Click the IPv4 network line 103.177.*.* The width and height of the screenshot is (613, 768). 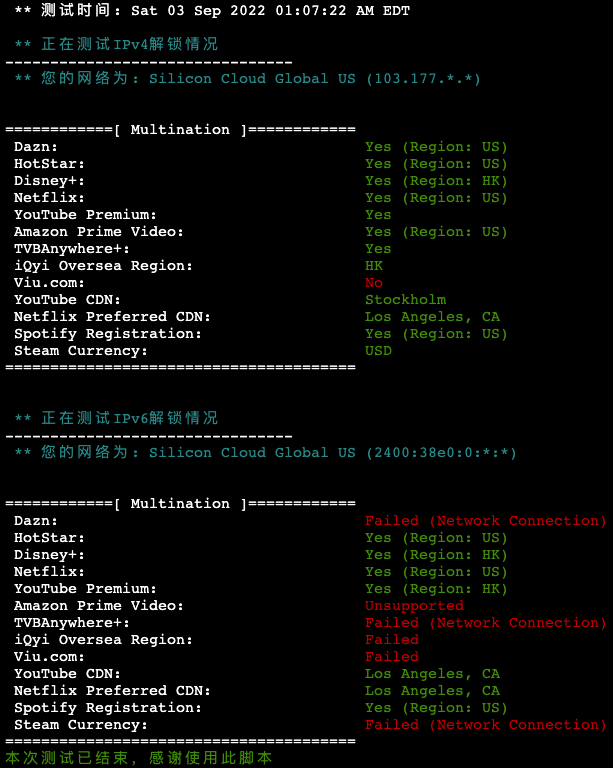247,78
